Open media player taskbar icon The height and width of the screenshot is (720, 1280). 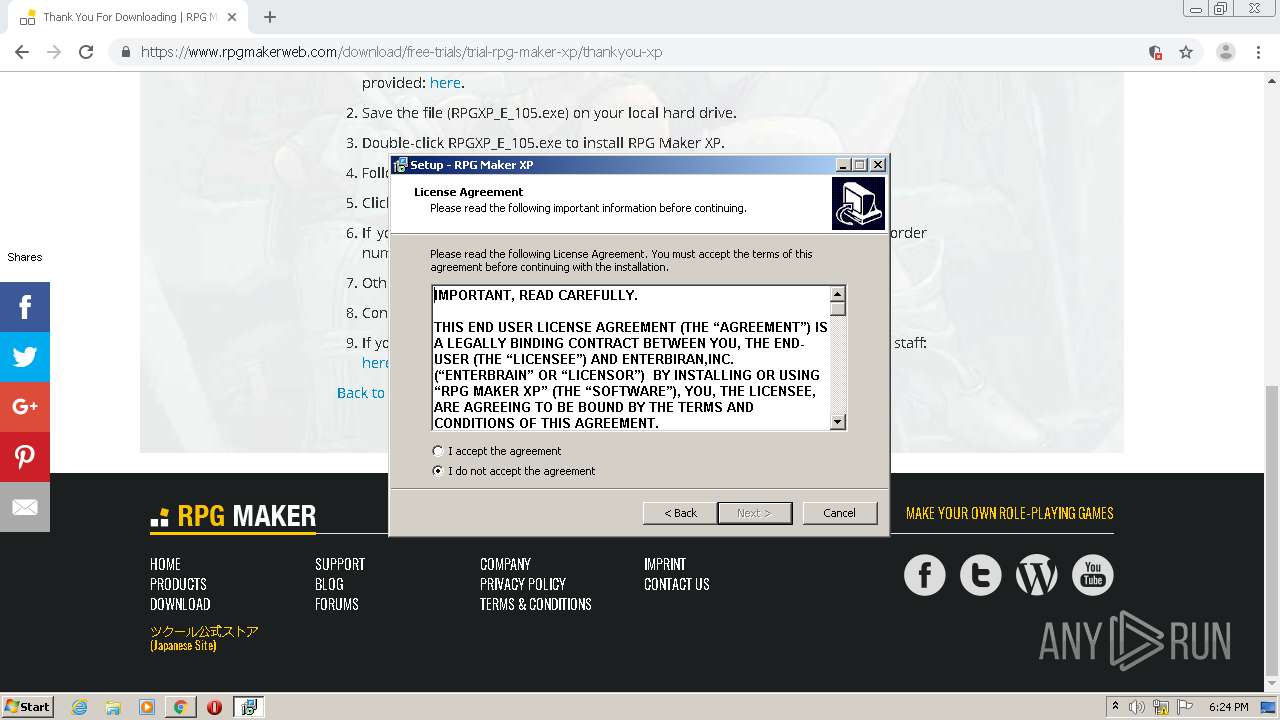[x=147, y=707]
